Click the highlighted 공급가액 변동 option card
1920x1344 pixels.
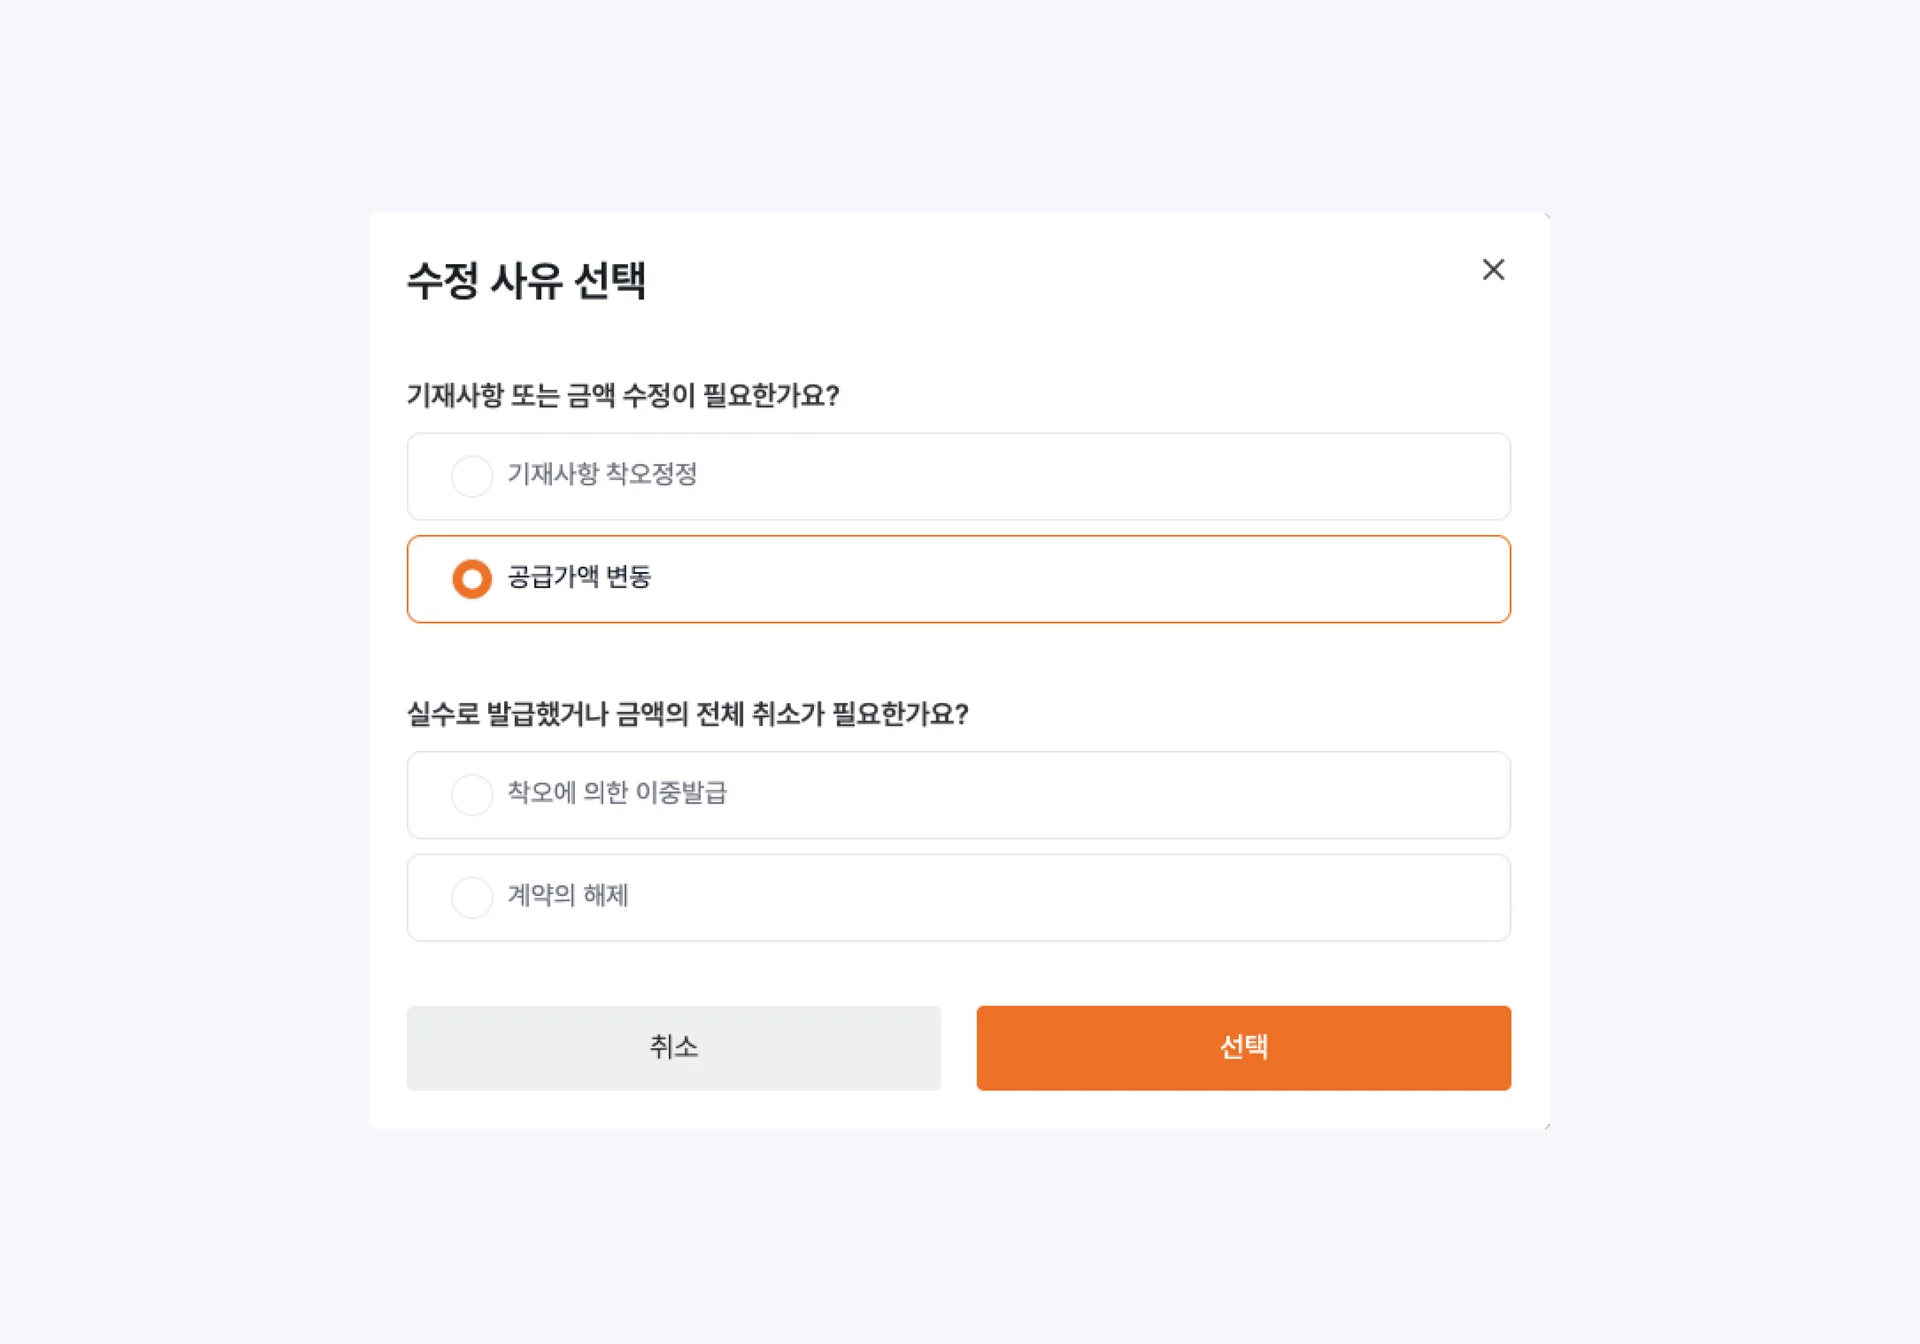[958, 579]
